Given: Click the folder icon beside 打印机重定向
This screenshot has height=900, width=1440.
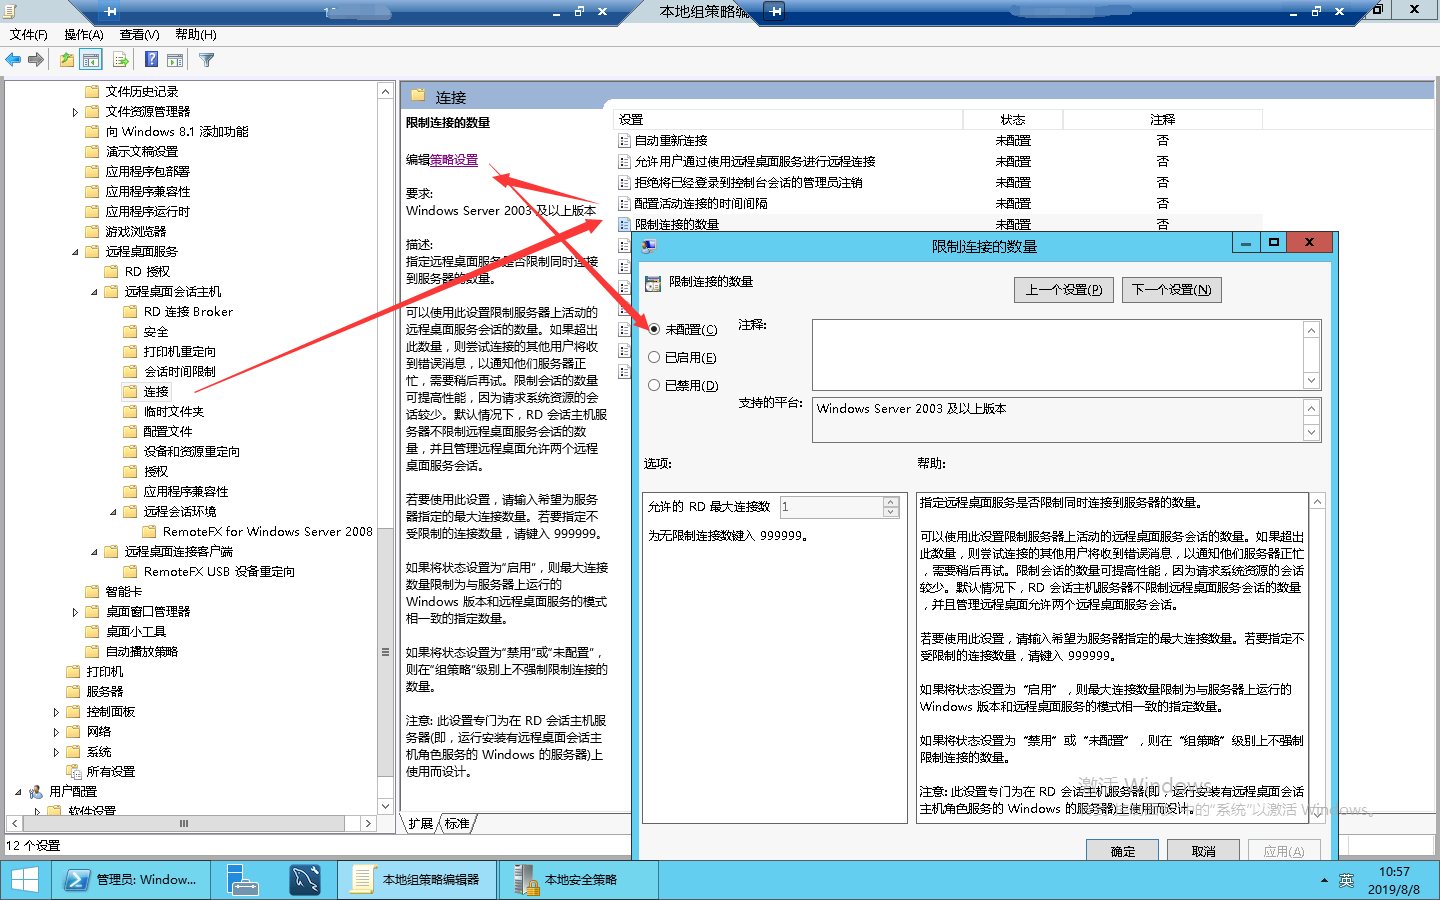Looking at the screenshot, I should pyautogui.click(x=130, y=351).
